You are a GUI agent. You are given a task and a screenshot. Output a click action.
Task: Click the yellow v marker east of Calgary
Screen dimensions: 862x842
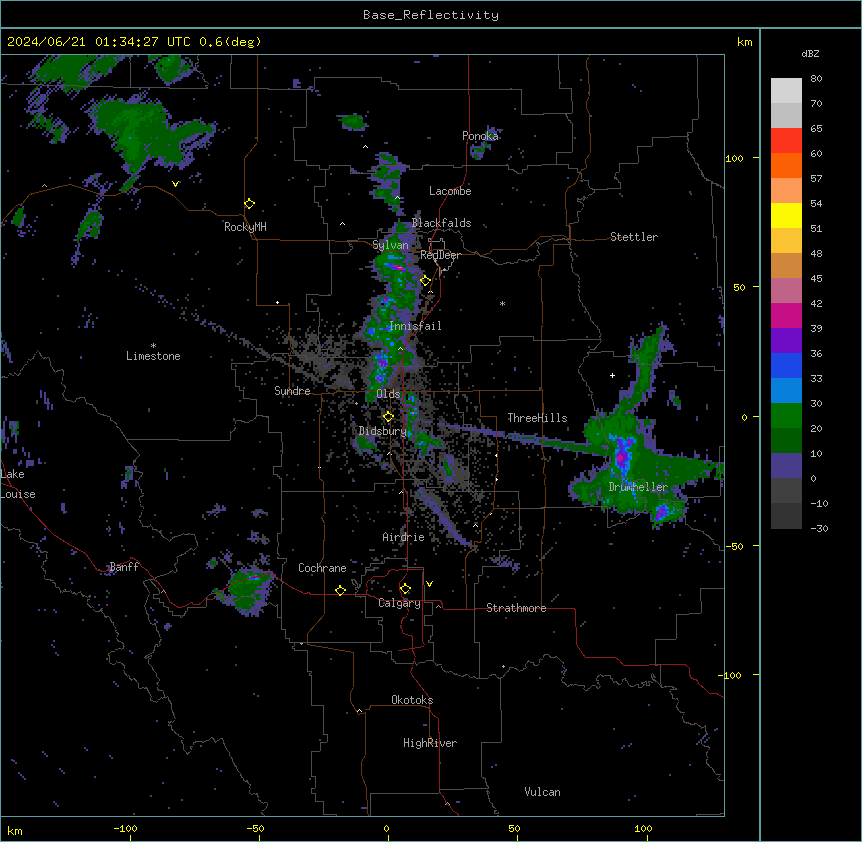429,584
